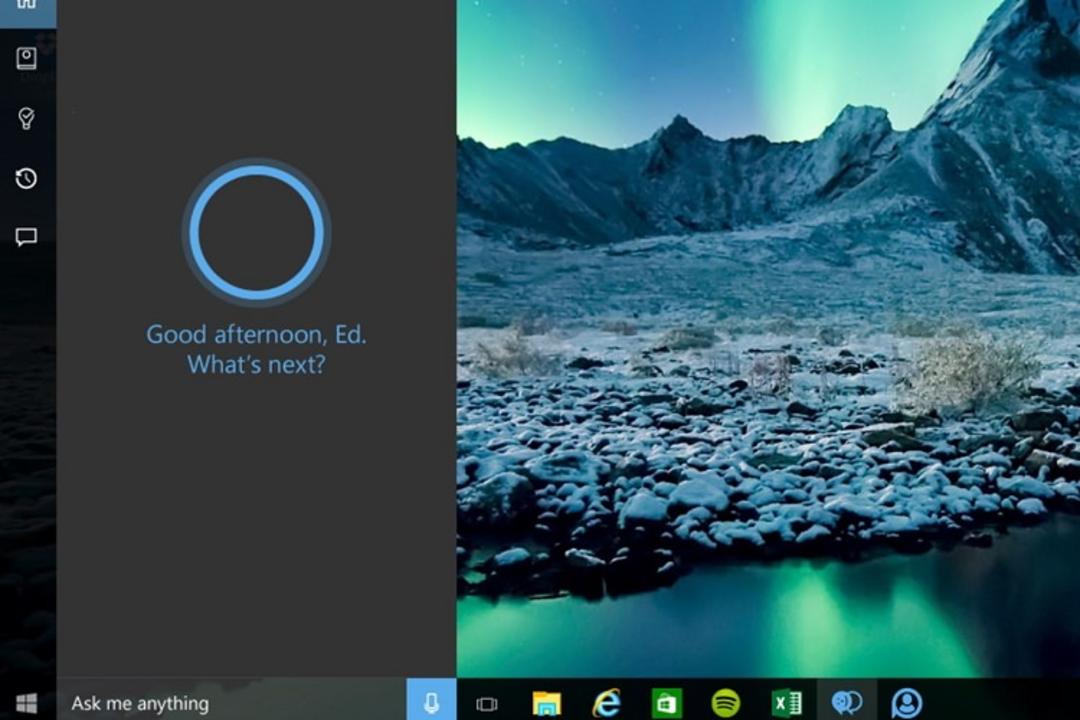Launch File Explorer from the taskbar

tap(546, 703)
